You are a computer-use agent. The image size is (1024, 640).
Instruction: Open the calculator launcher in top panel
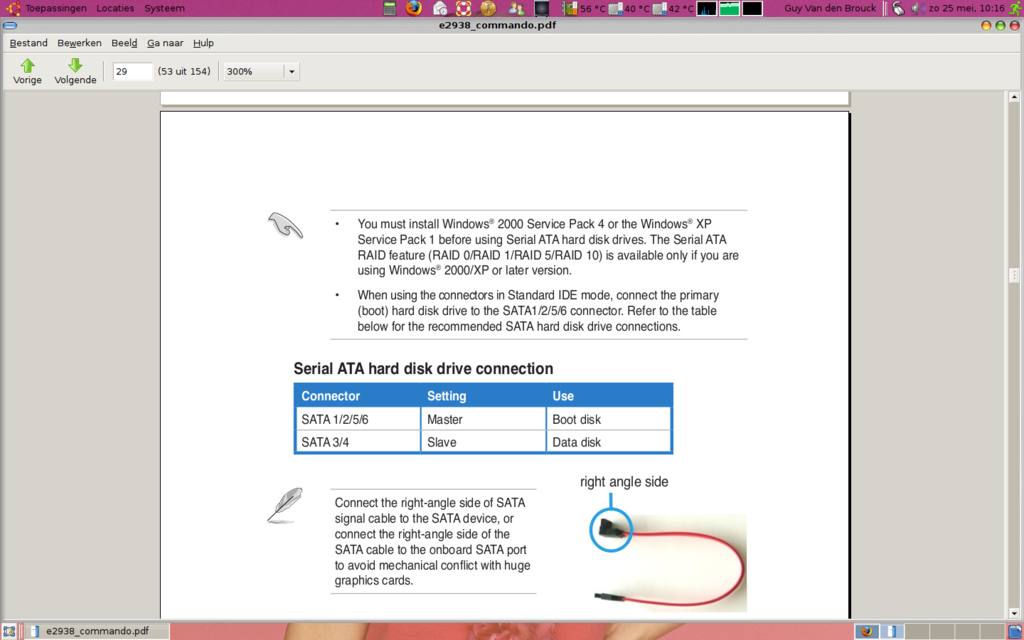tap(391, 8)
